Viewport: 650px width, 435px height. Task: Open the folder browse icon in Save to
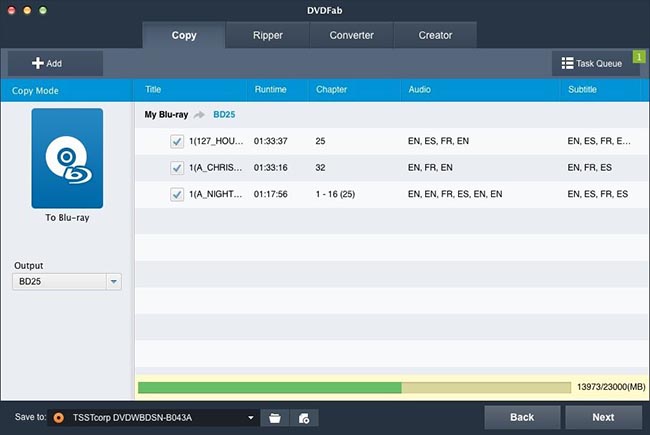[274, 418]
